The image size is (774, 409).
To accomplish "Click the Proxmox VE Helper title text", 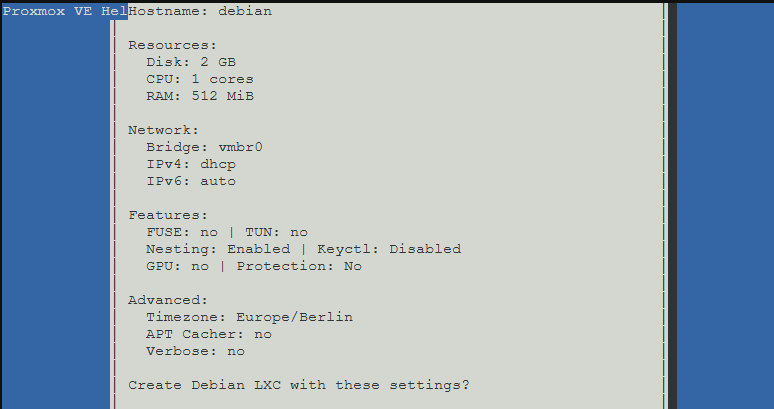I will pos(64,11).
